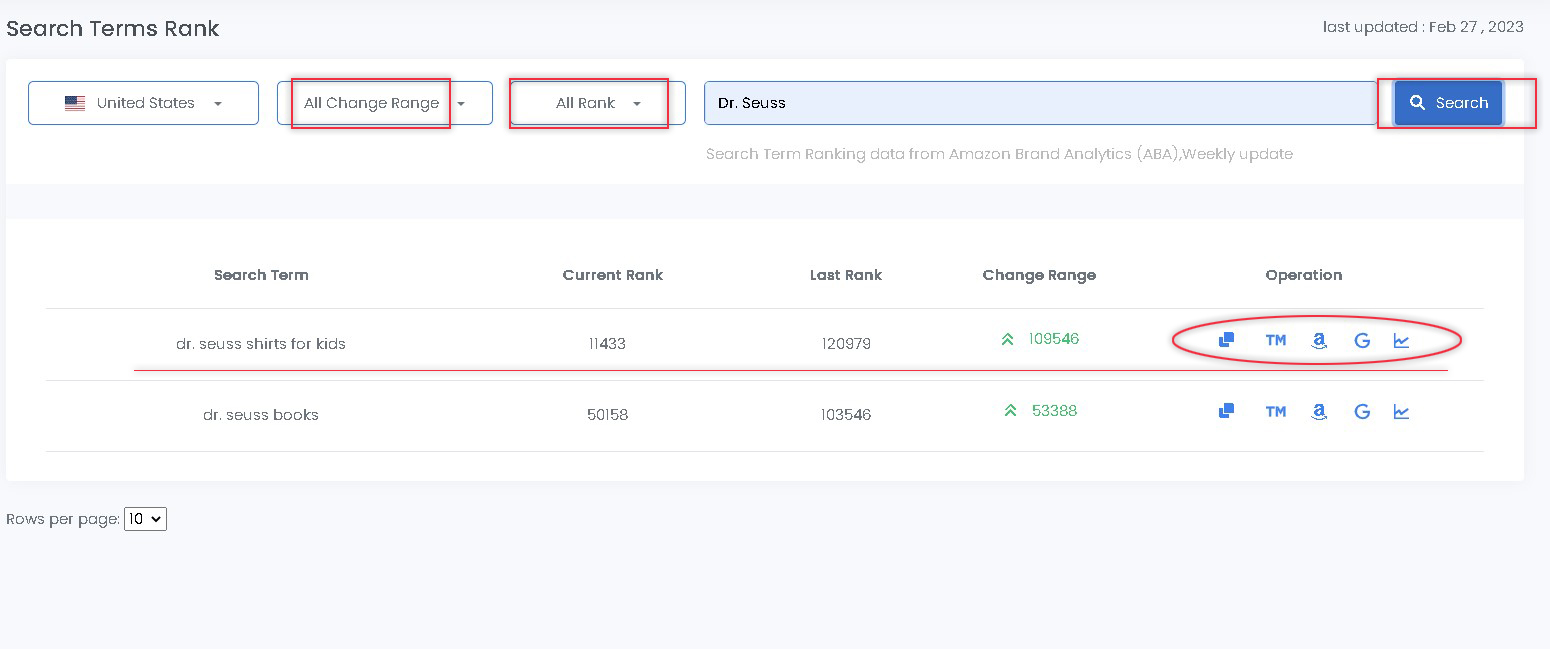1550x649 pixels.
Task: Click the Change Range column header
Action: tap(1039, 275)
